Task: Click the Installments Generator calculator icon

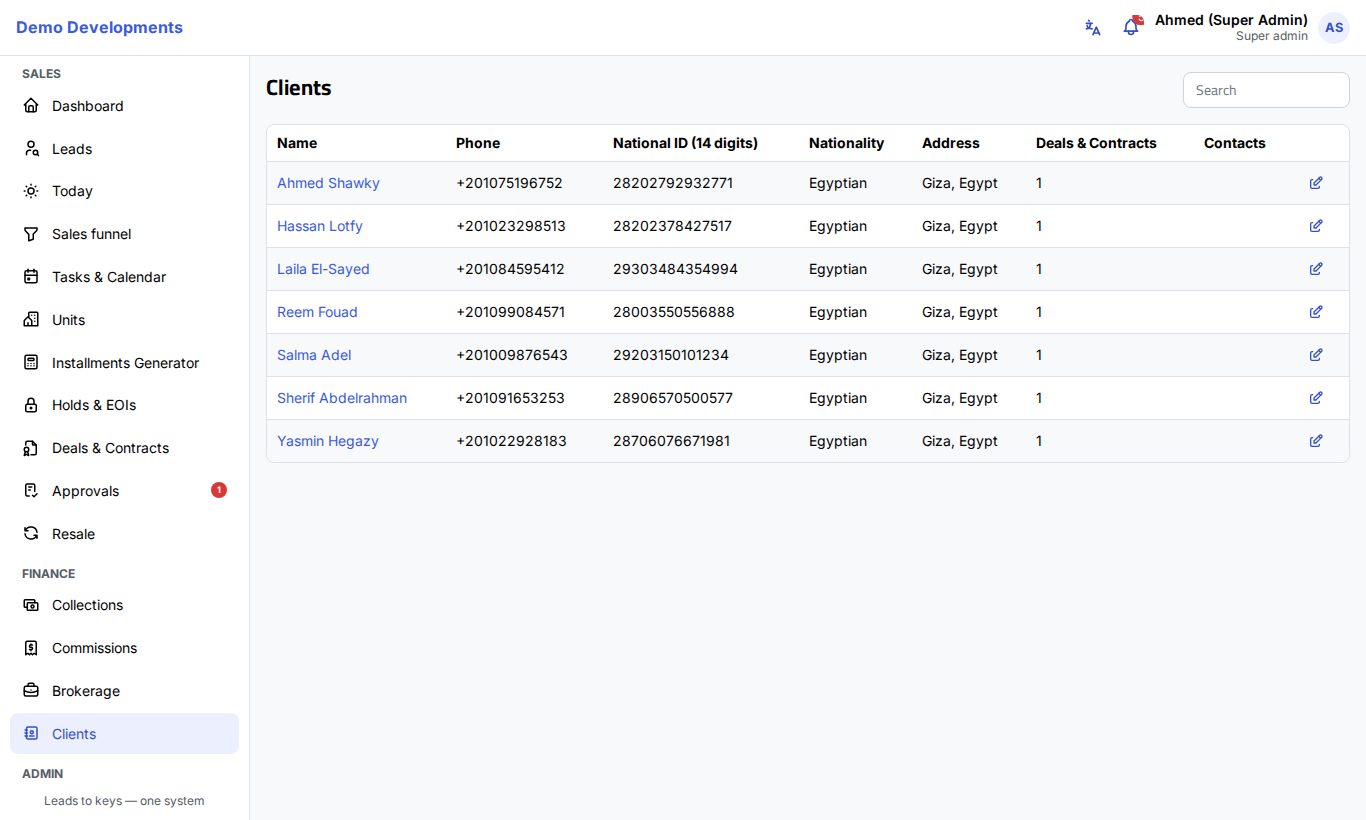Action: (31, 363)
